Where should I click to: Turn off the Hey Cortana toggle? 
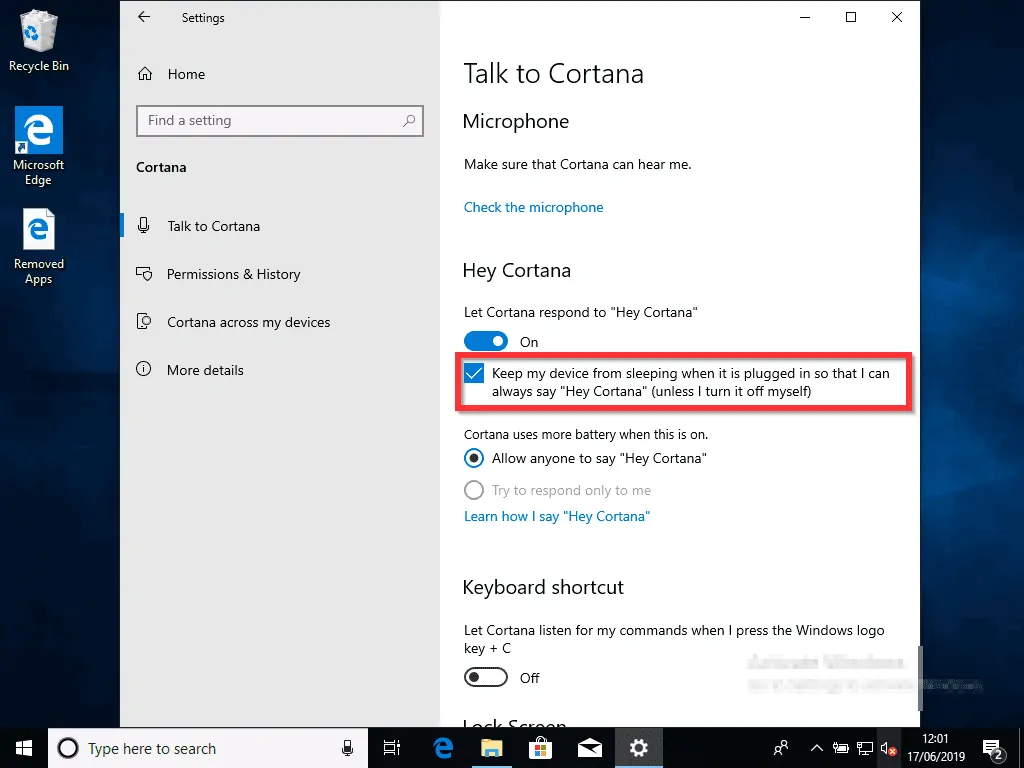[486, 342]
